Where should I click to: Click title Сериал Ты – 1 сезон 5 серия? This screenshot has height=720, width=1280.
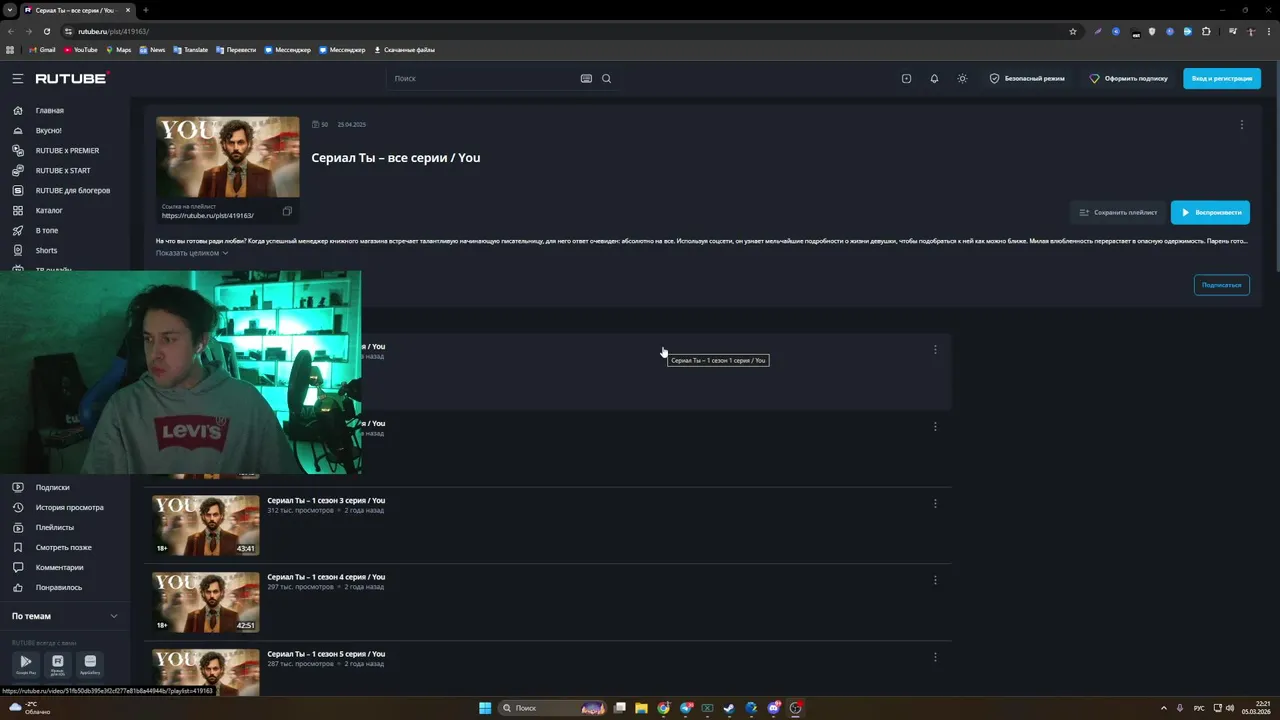[326, 654]
